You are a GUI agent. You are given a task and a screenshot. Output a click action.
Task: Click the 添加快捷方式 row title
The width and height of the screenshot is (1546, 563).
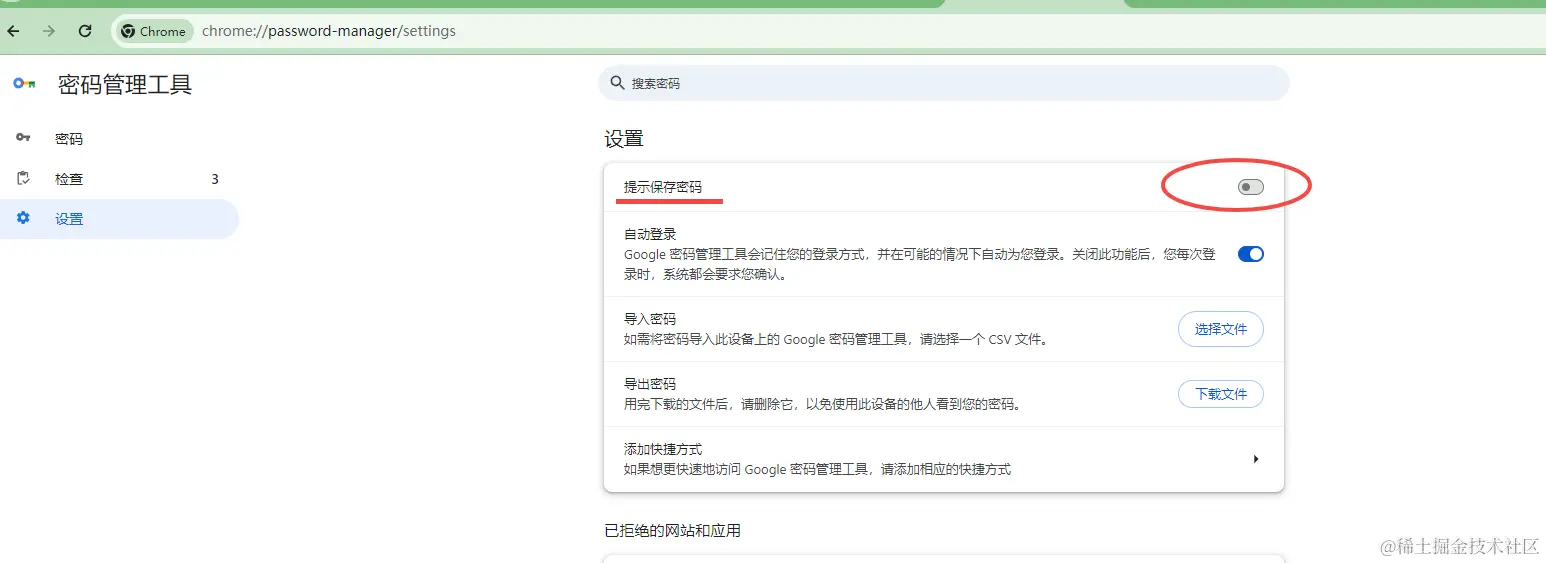point(663,449)
